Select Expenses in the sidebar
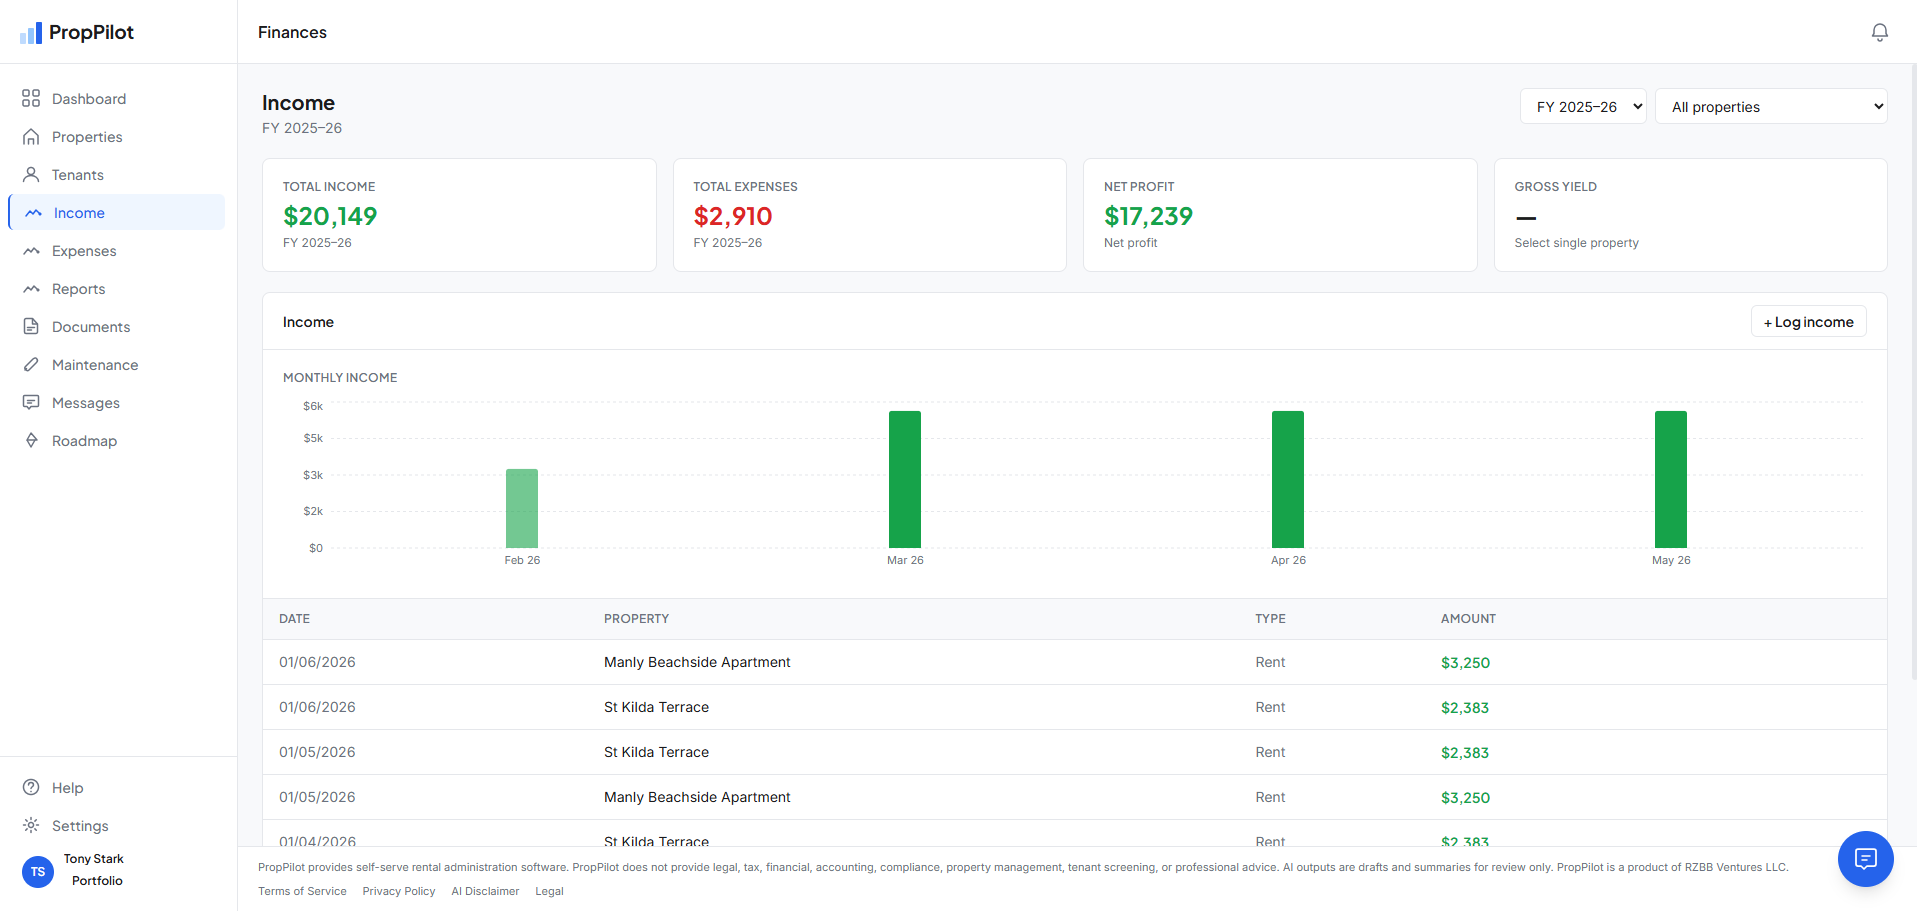Image resolution: width=1917 pixels, height=911 pixels. [x=117, y=251]
